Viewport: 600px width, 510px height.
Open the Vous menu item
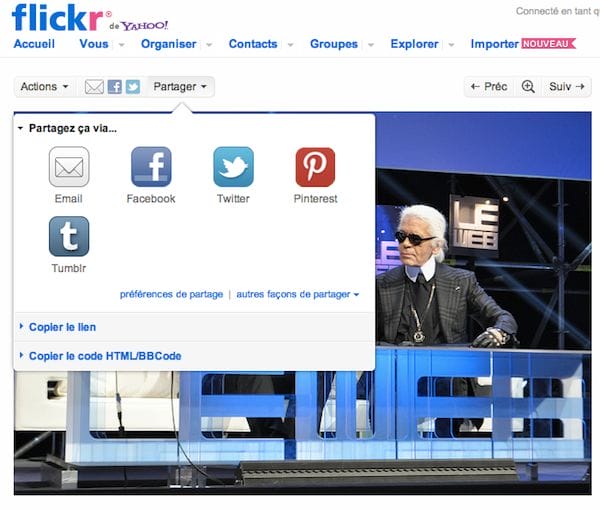pos(94,44)
